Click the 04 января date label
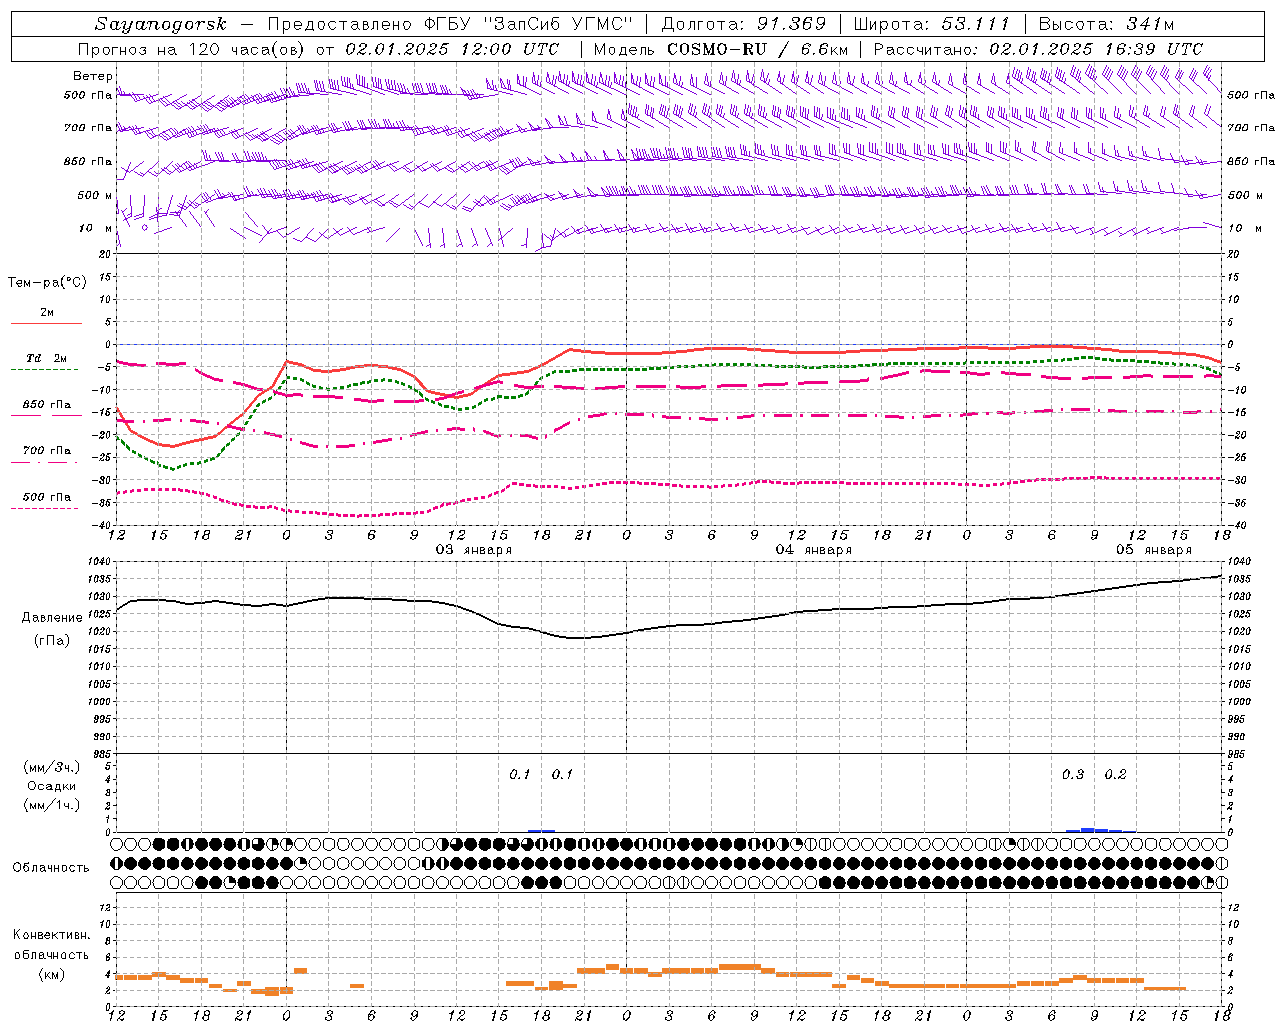Screen dimensions: 1280x1024 pyautogui.click(x=813, y=550)
